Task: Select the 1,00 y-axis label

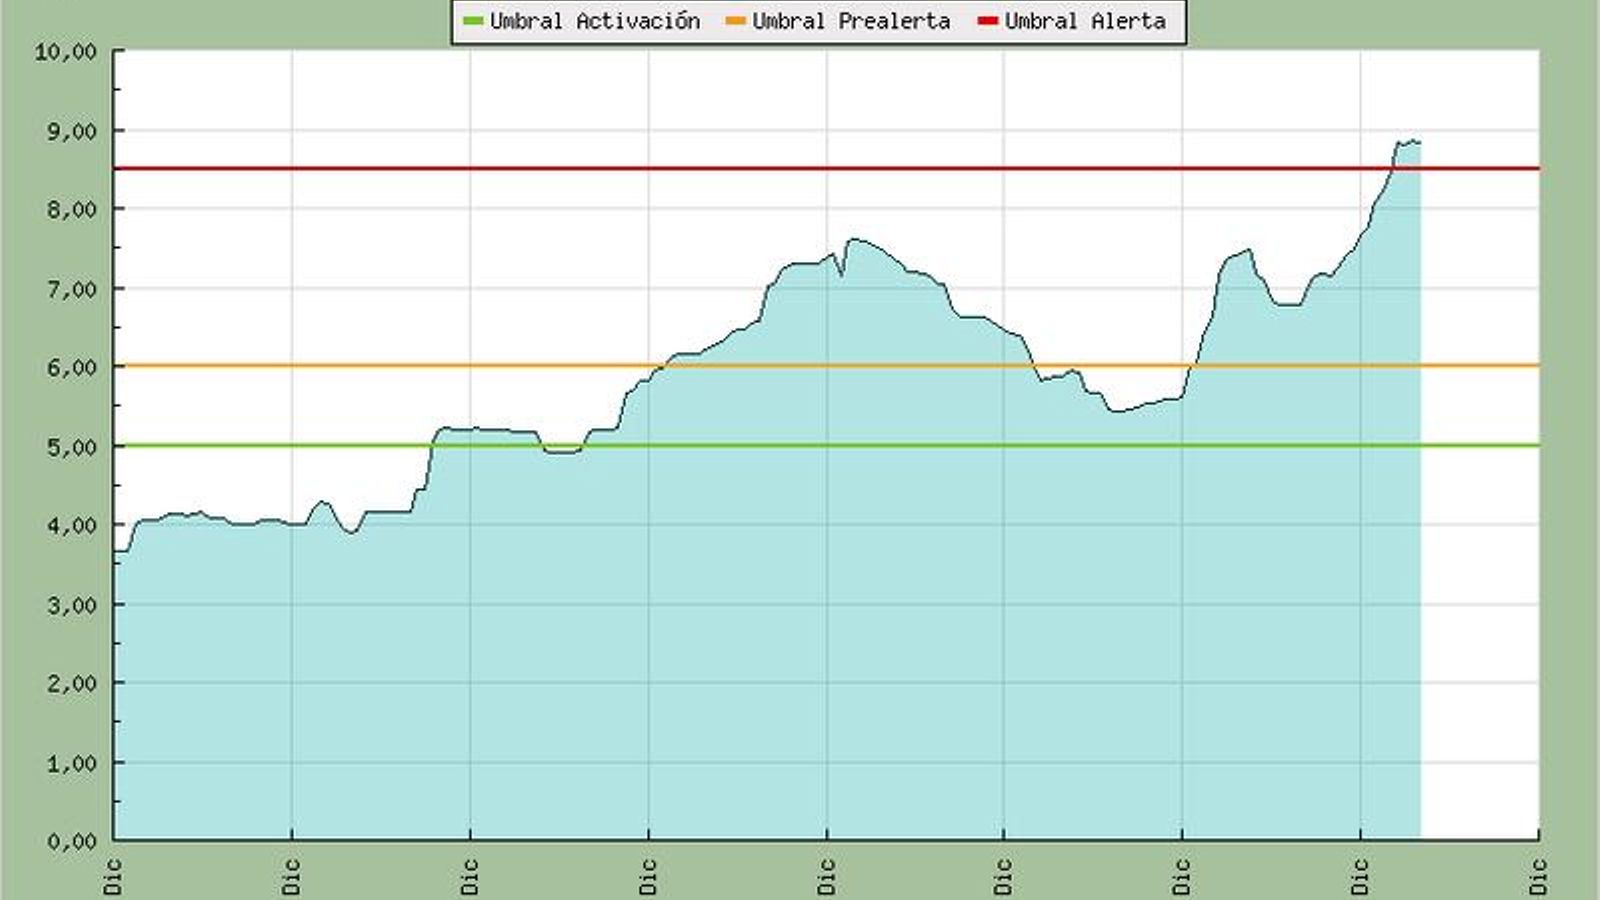Action: coord(71,763)
